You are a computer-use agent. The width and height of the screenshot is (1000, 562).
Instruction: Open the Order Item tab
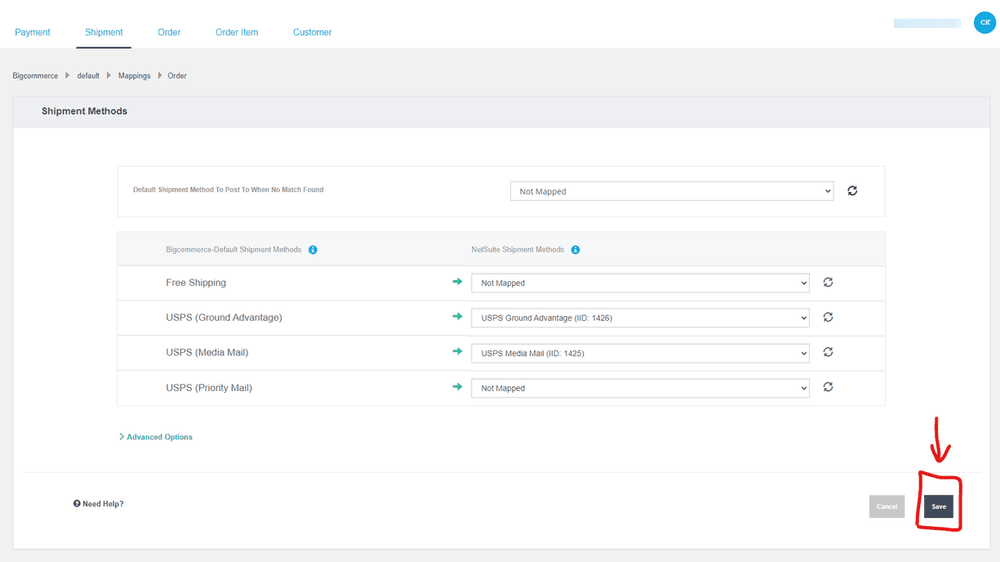pos(237,32)
